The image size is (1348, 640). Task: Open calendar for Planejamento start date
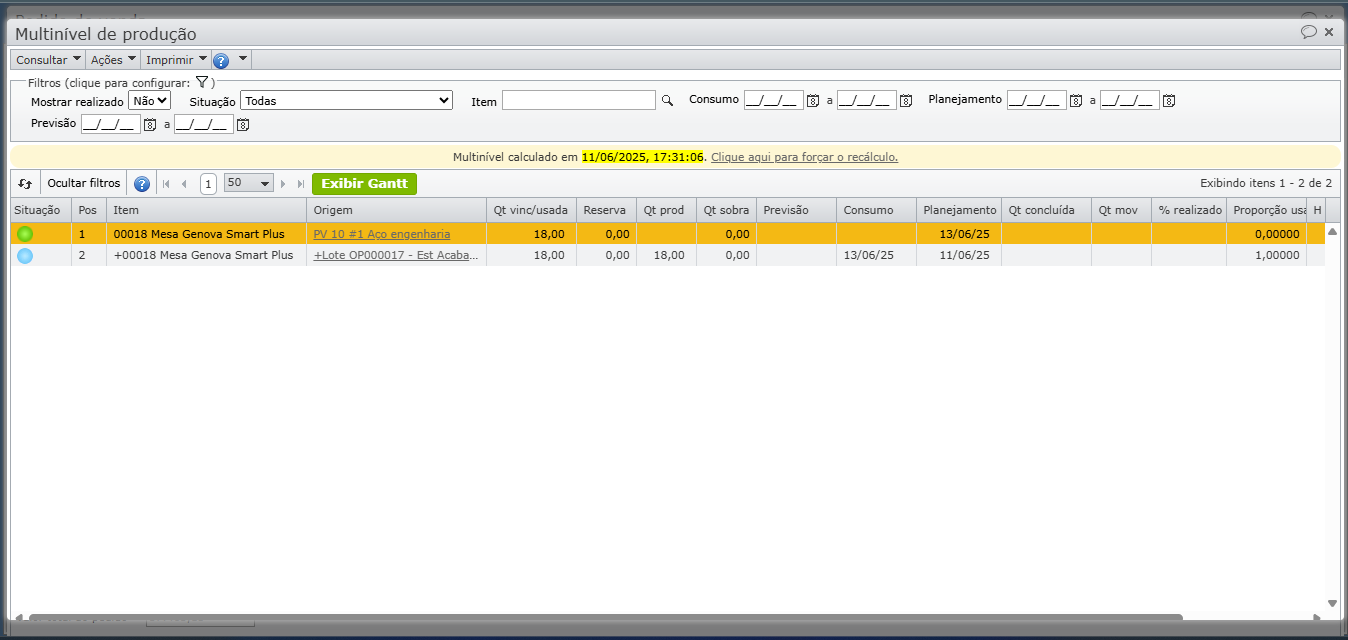coord(1076,101)
